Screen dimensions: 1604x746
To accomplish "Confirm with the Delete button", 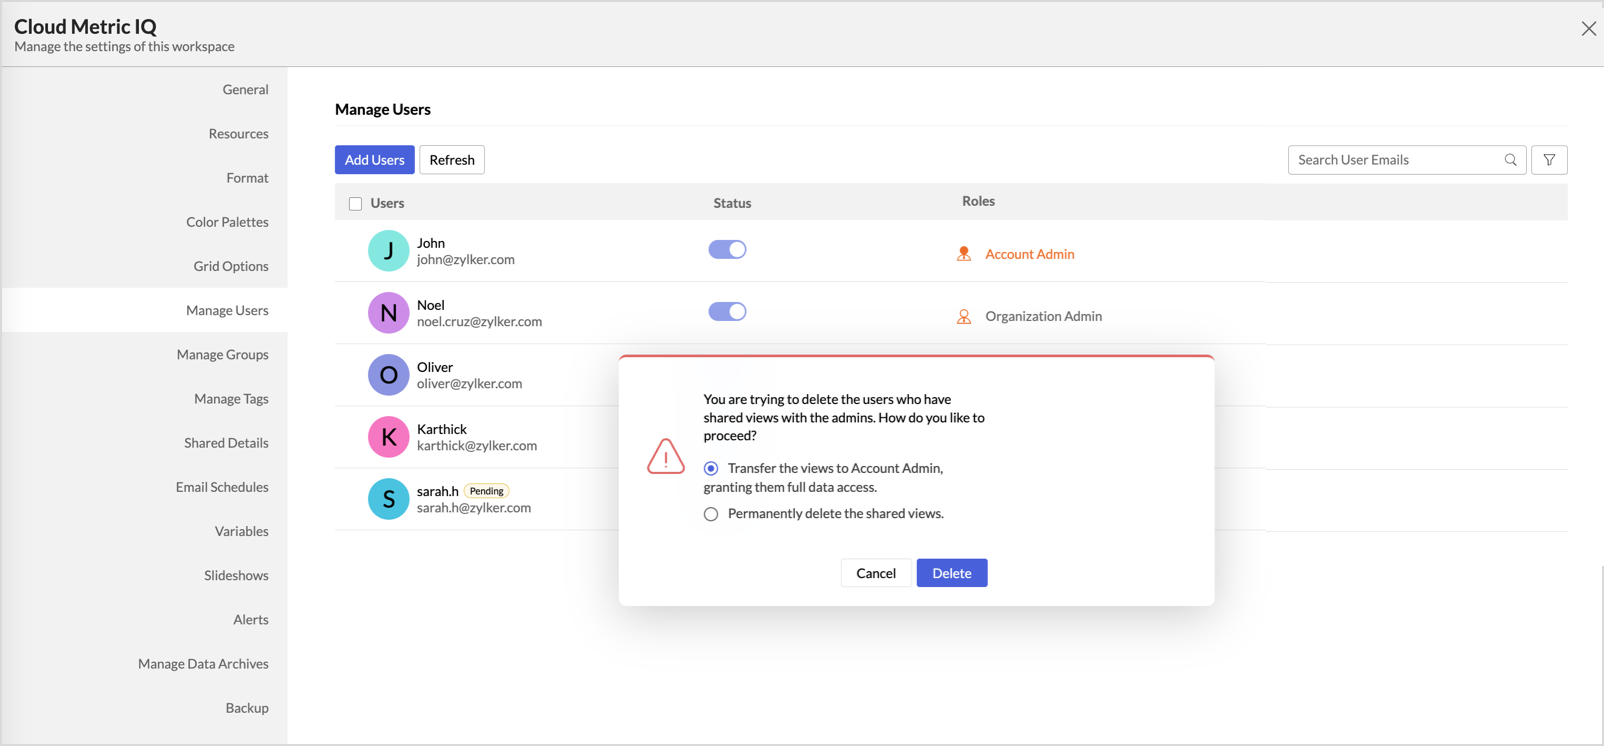I will tap(952, 573).
